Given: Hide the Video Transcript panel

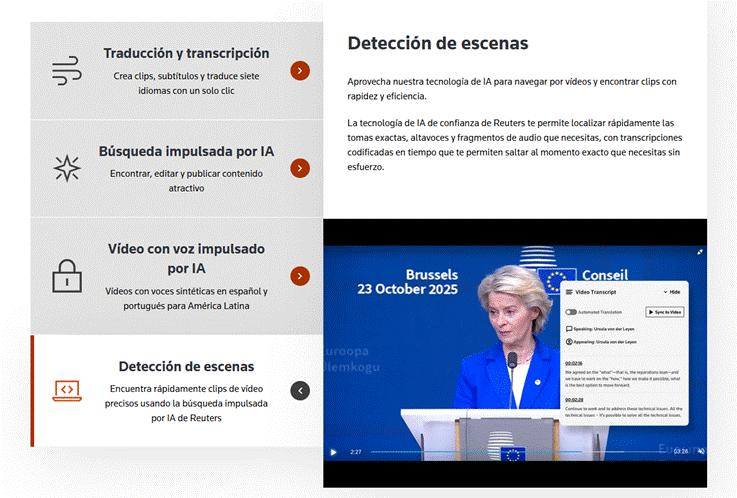Looking at the screenshot, I should click(x=672, y=292).
